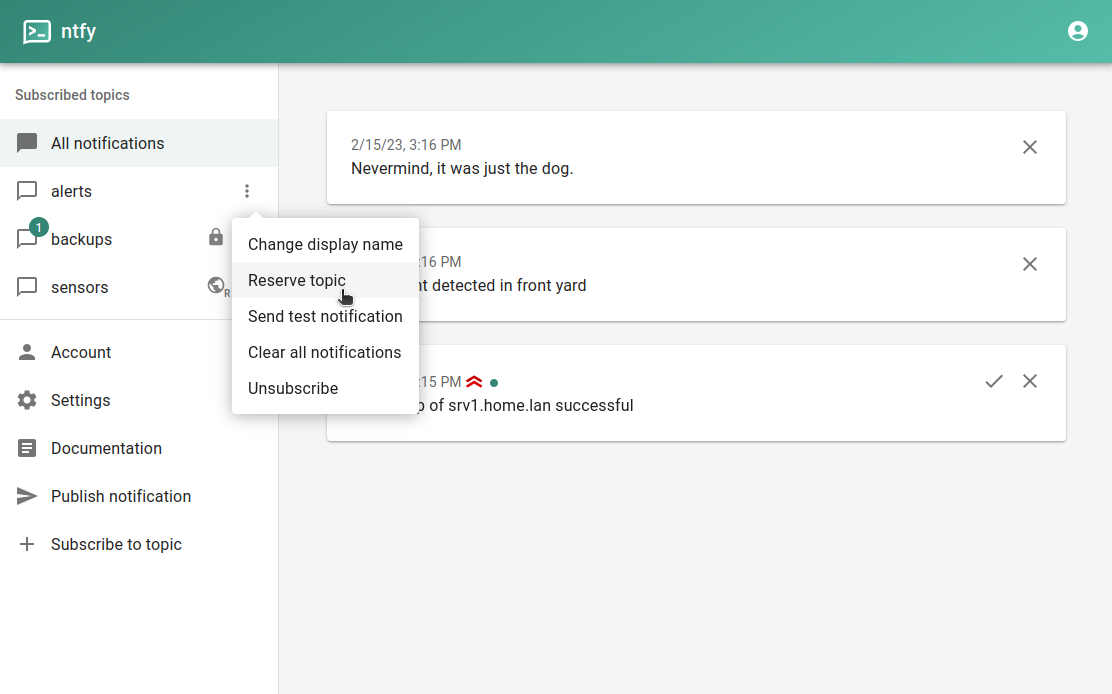Select 'Change display name' menu entry
1112x694 pixels.
pyautogui.click(x=325, y=244)
